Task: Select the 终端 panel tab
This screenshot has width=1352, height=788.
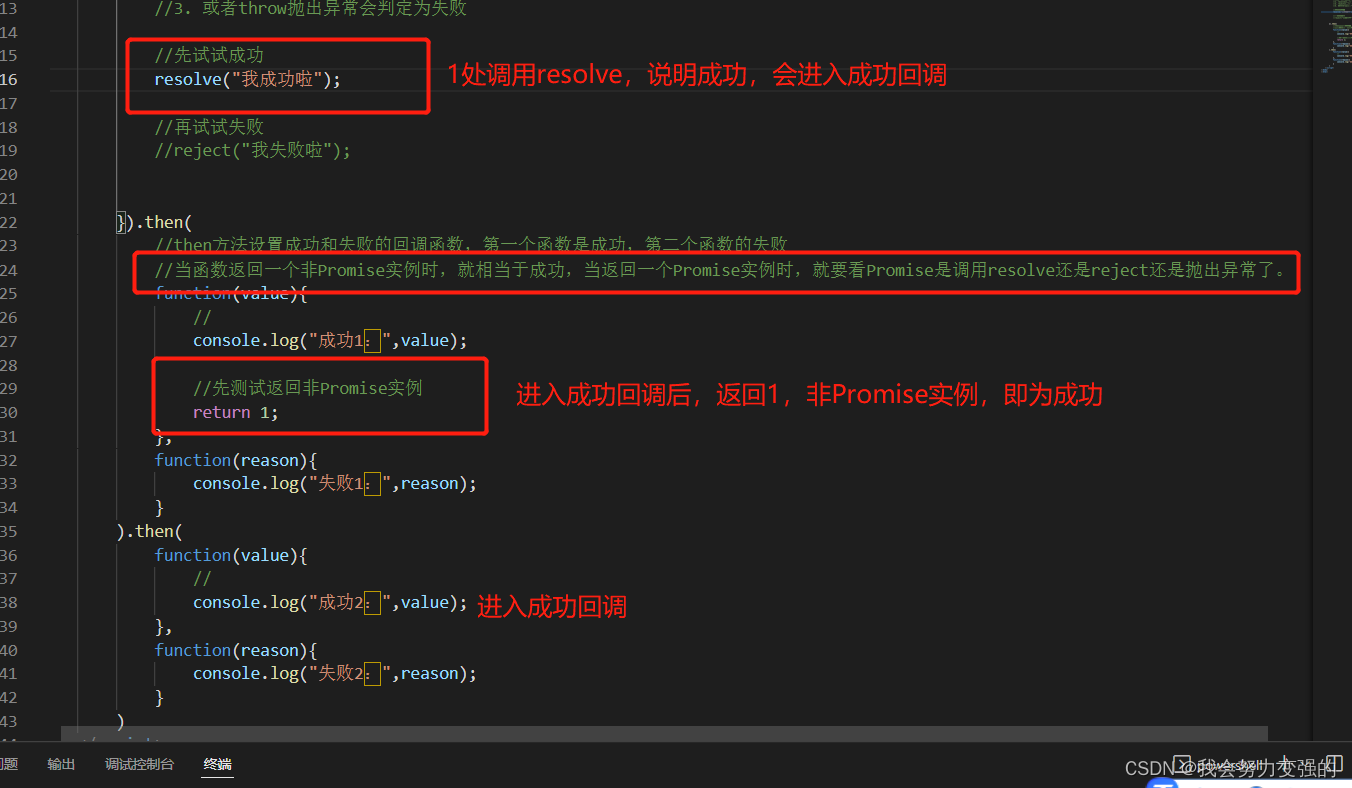Action: 217,764
